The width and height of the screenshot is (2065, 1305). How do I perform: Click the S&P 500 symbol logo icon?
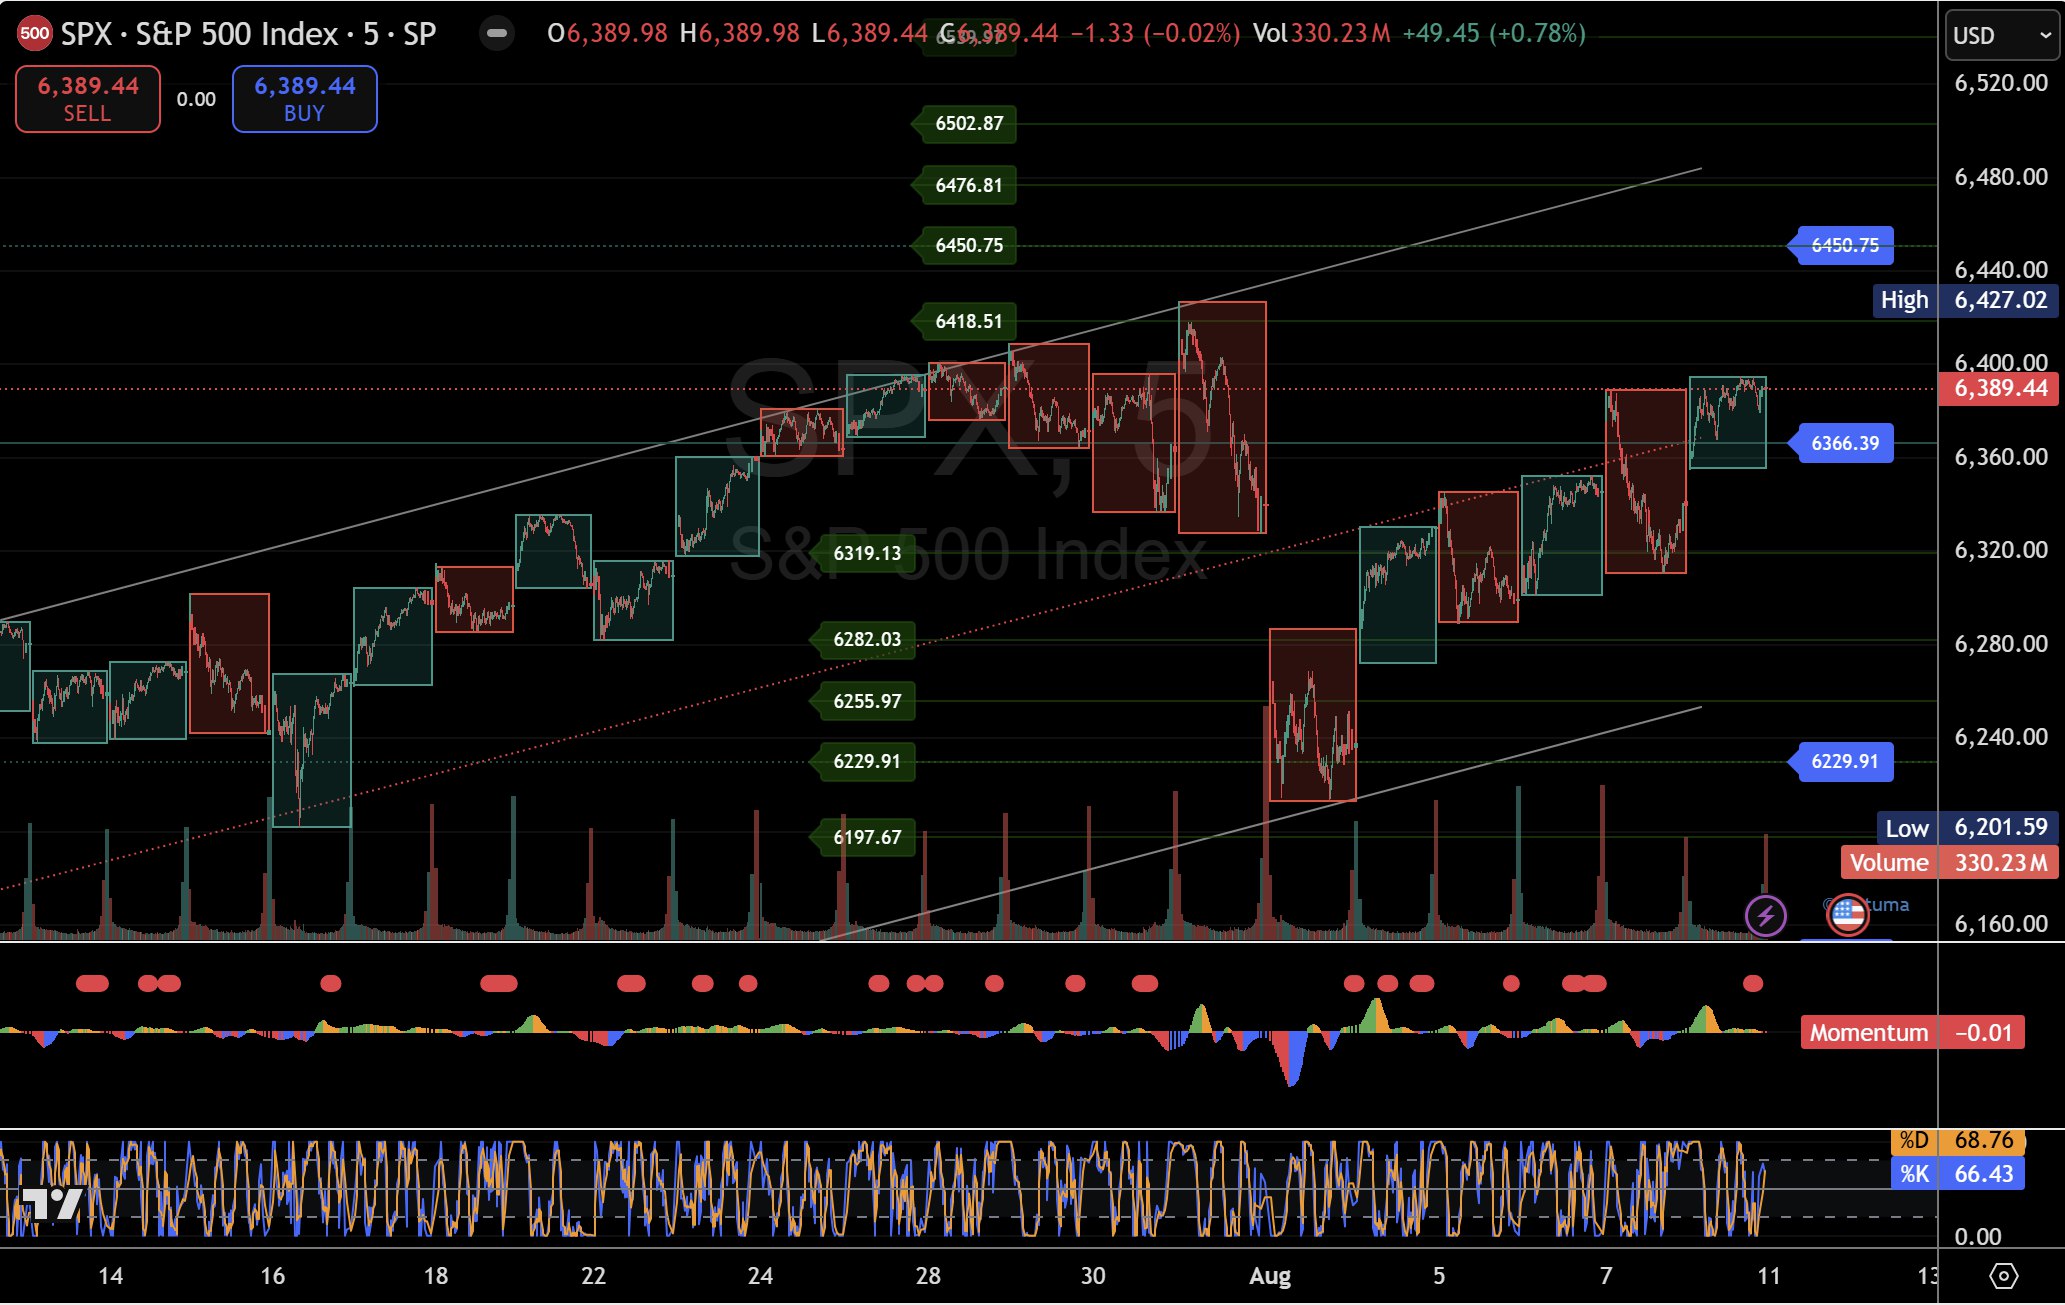tap(34, 34)
